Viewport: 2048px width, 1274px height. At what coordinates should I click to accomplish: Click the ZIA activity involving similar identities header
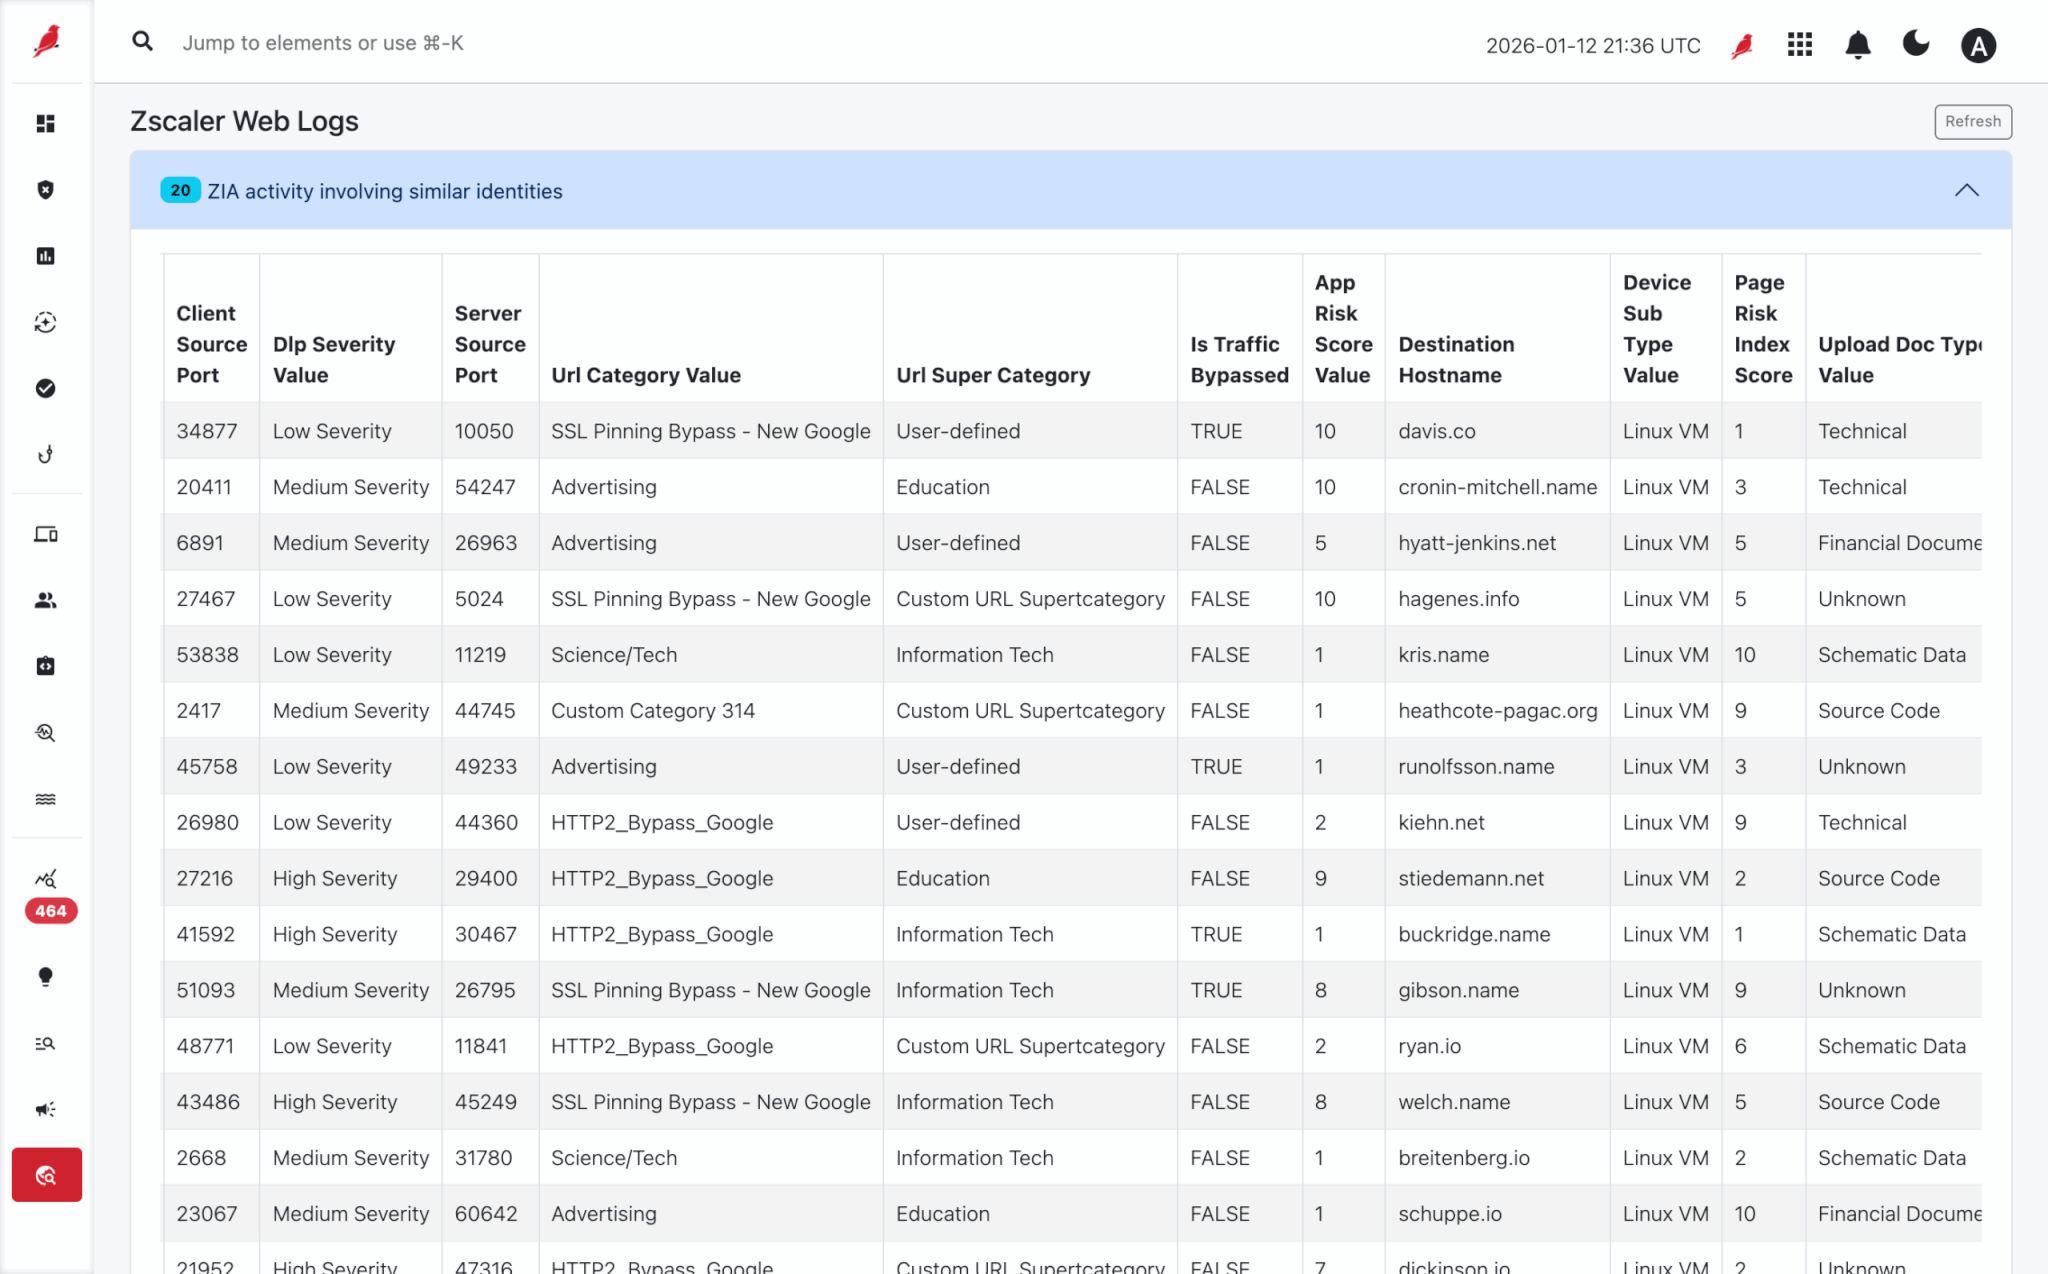[385, 191]
